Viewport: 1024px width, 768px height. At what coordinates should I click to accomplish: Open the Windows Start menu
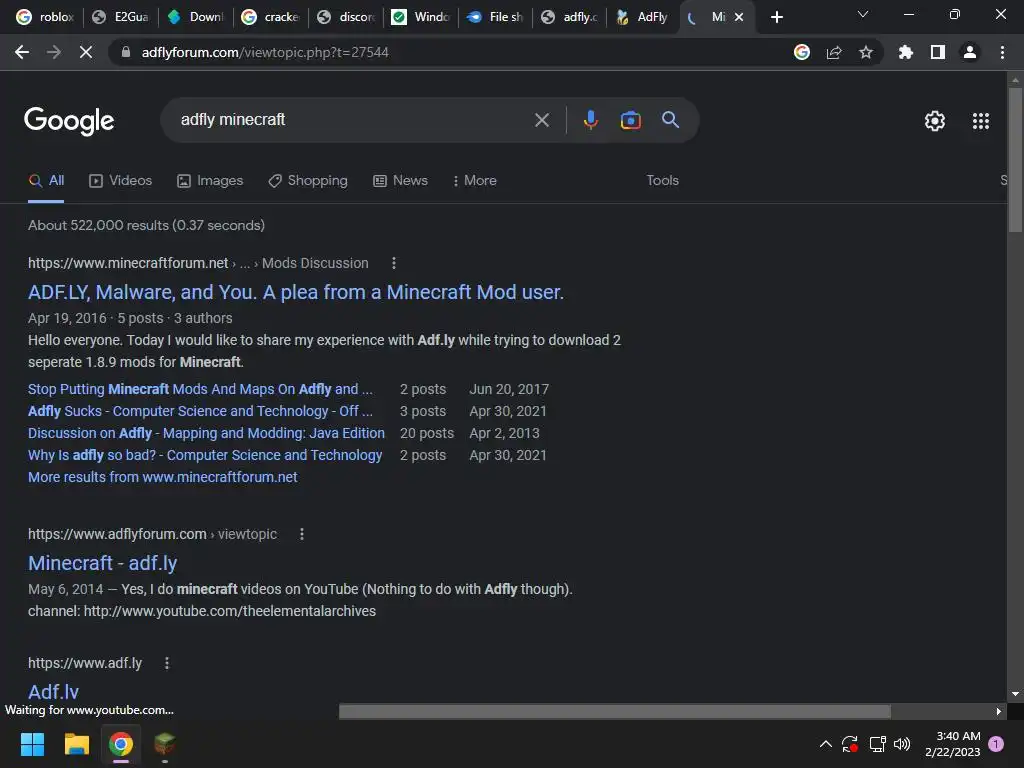(x=32, y=744)
